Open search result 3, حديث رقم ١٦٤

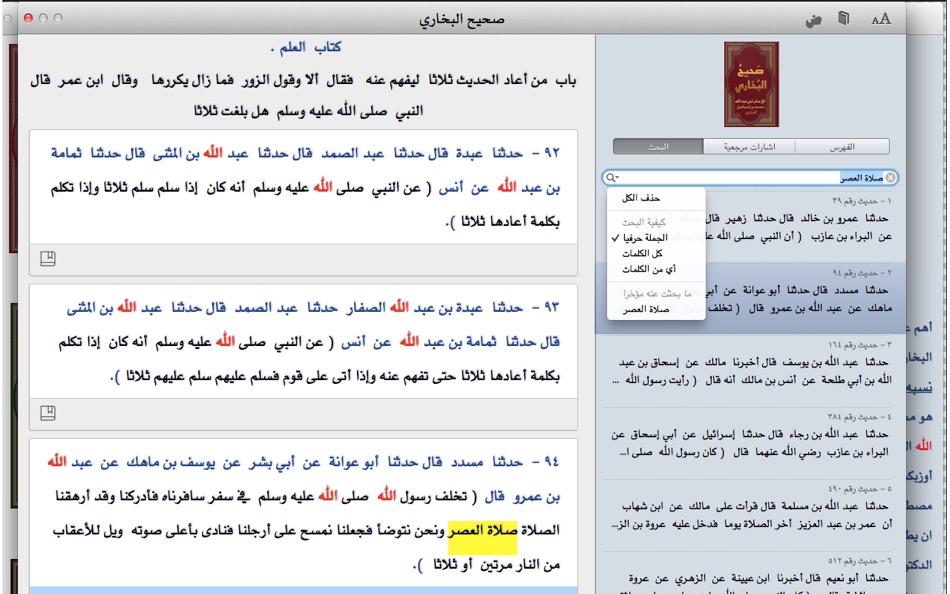coord(750,370)
